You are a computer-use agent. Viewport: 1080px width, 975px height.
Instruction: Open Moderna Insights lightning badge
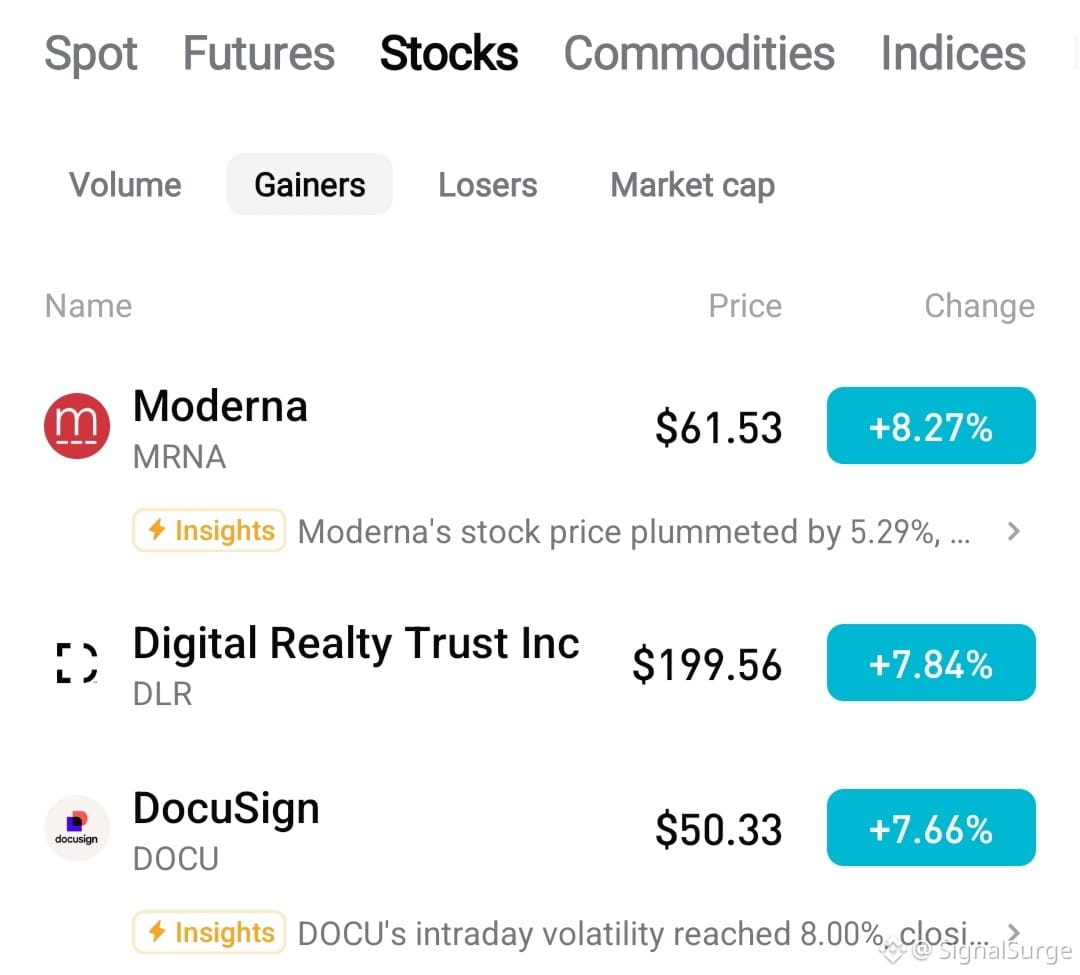coord(209,530)
